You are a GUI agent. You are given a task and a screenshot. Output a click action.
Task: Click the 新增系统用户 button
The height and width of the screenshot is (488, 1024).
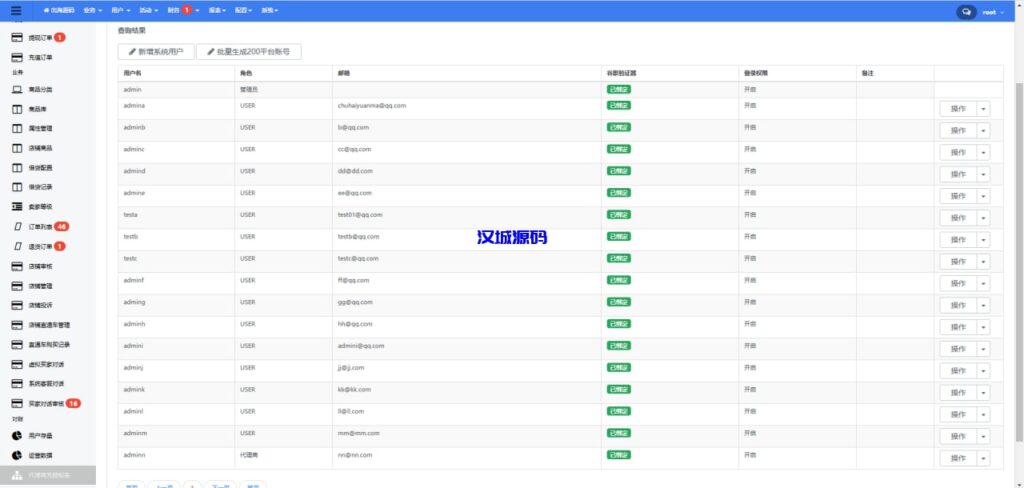[156, 51]
